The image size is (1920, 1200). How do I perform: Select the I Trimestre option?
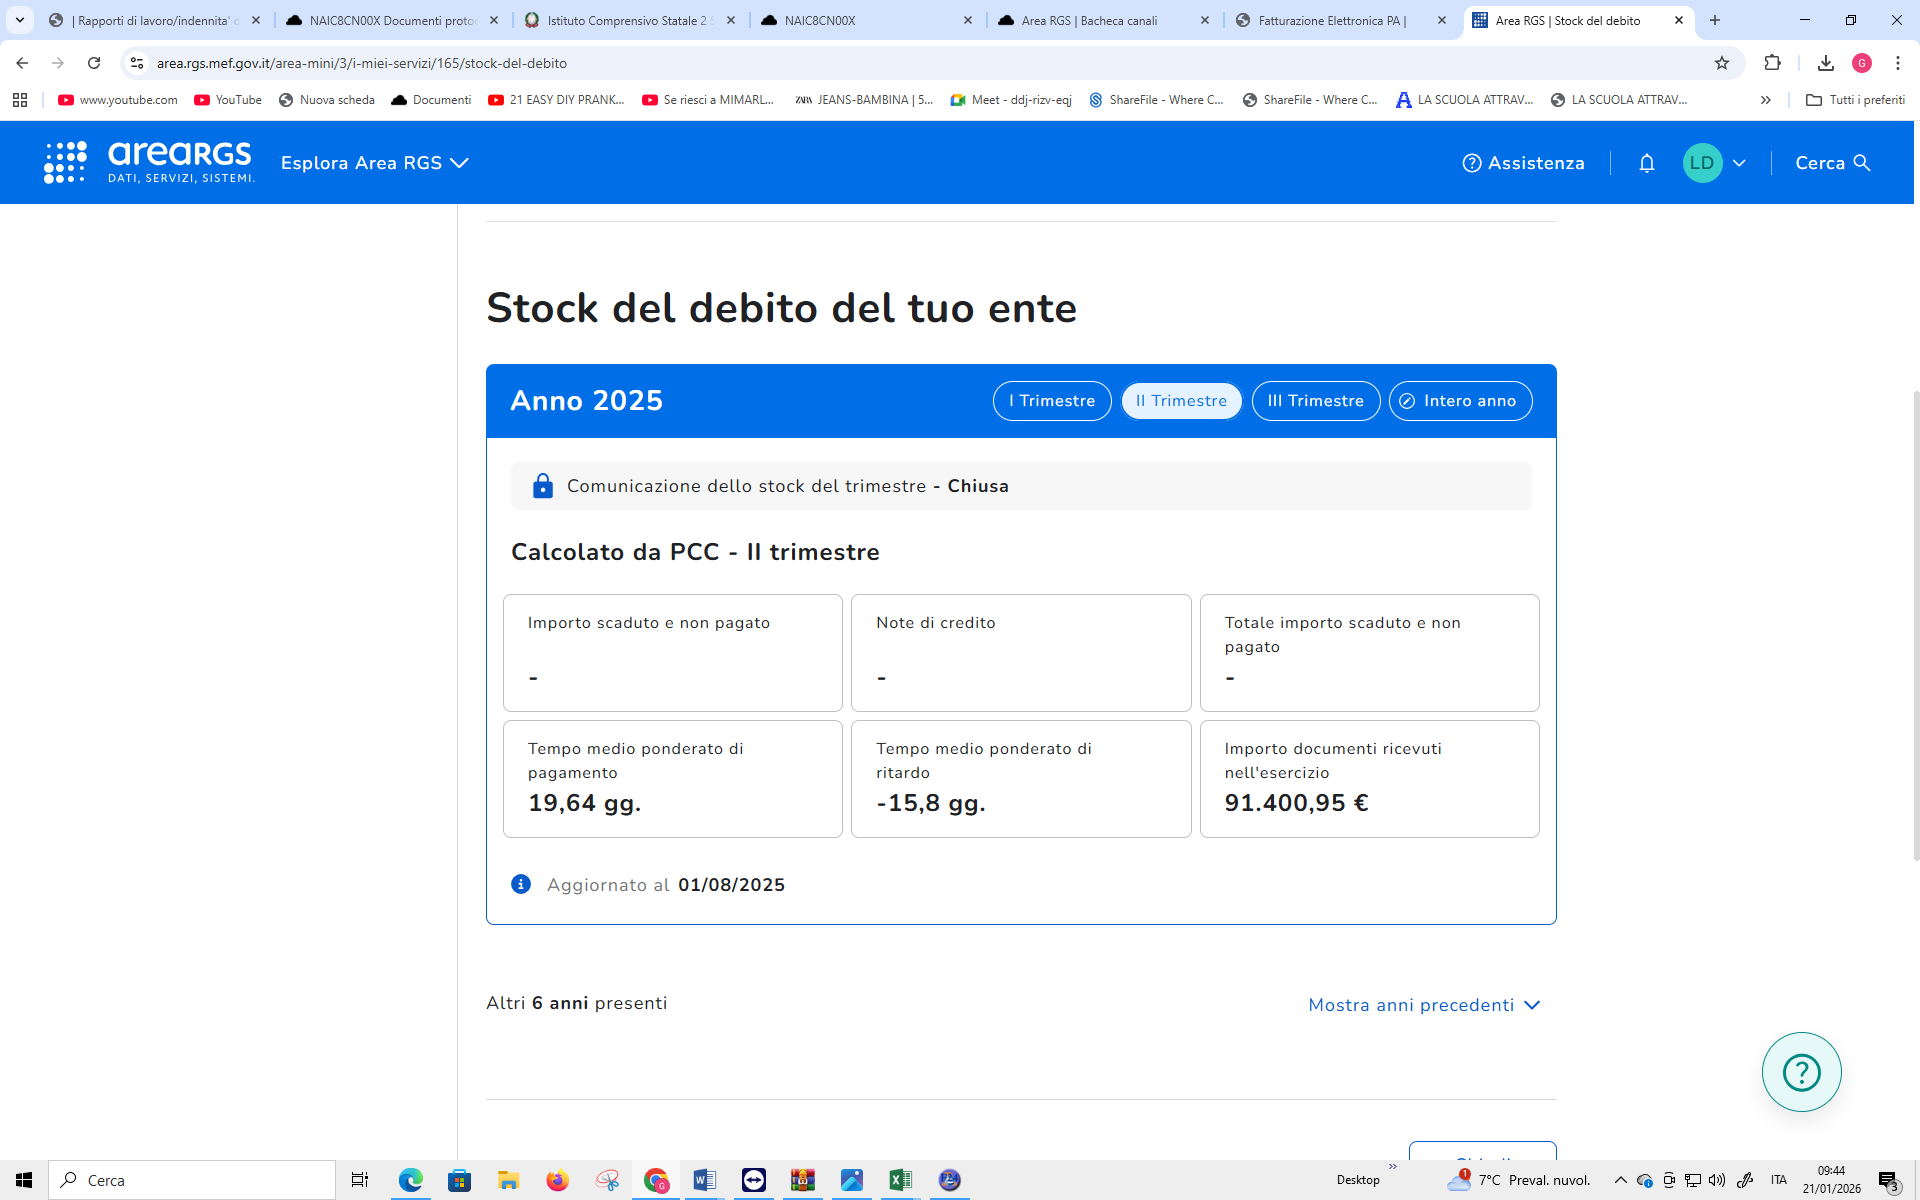coord(1051,401)
